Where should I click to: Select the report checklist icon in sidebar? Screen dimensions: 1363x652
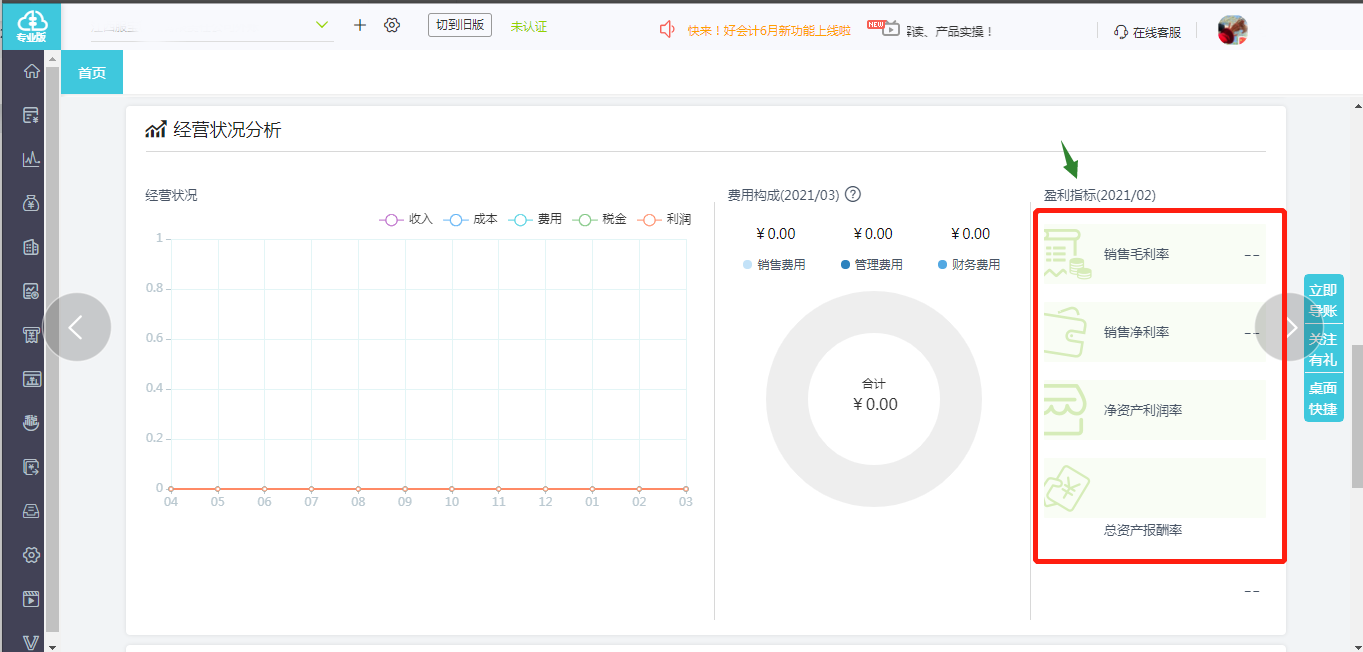click(30, 290)
